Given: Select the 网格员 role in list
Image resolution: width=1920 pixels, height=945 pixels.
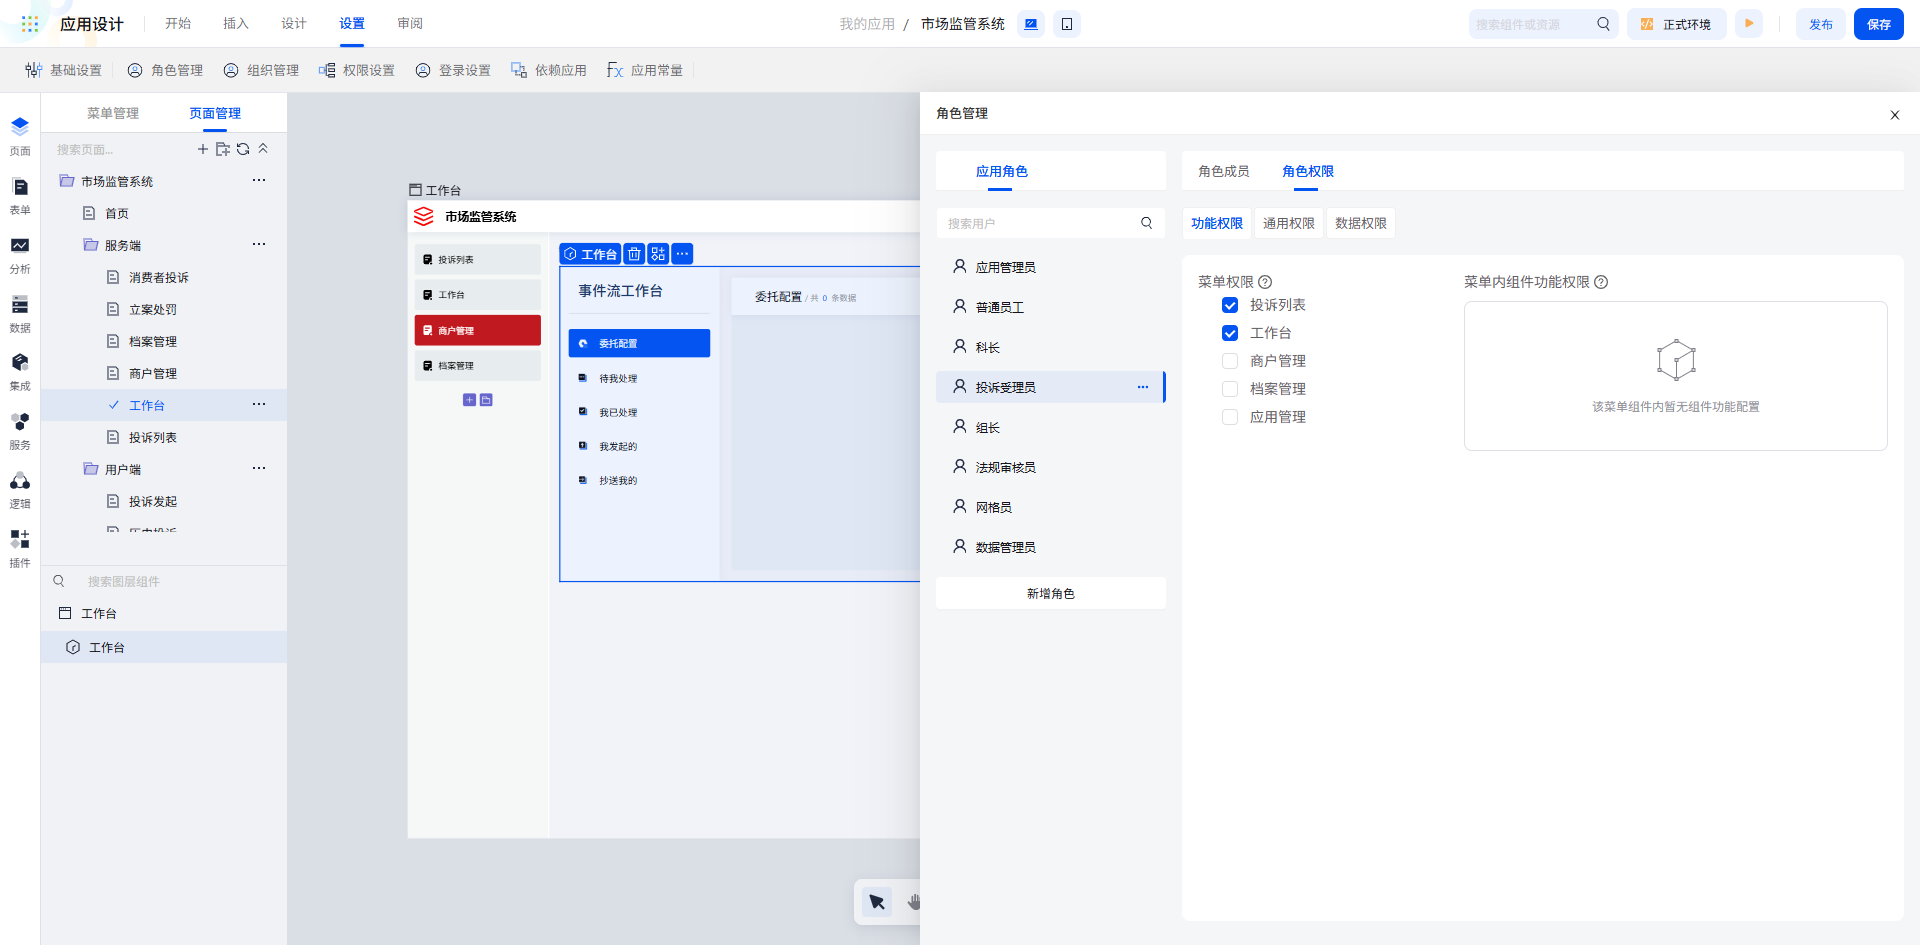Looking at the screenshot, I should pyautogui.click(x=994, y=507).
